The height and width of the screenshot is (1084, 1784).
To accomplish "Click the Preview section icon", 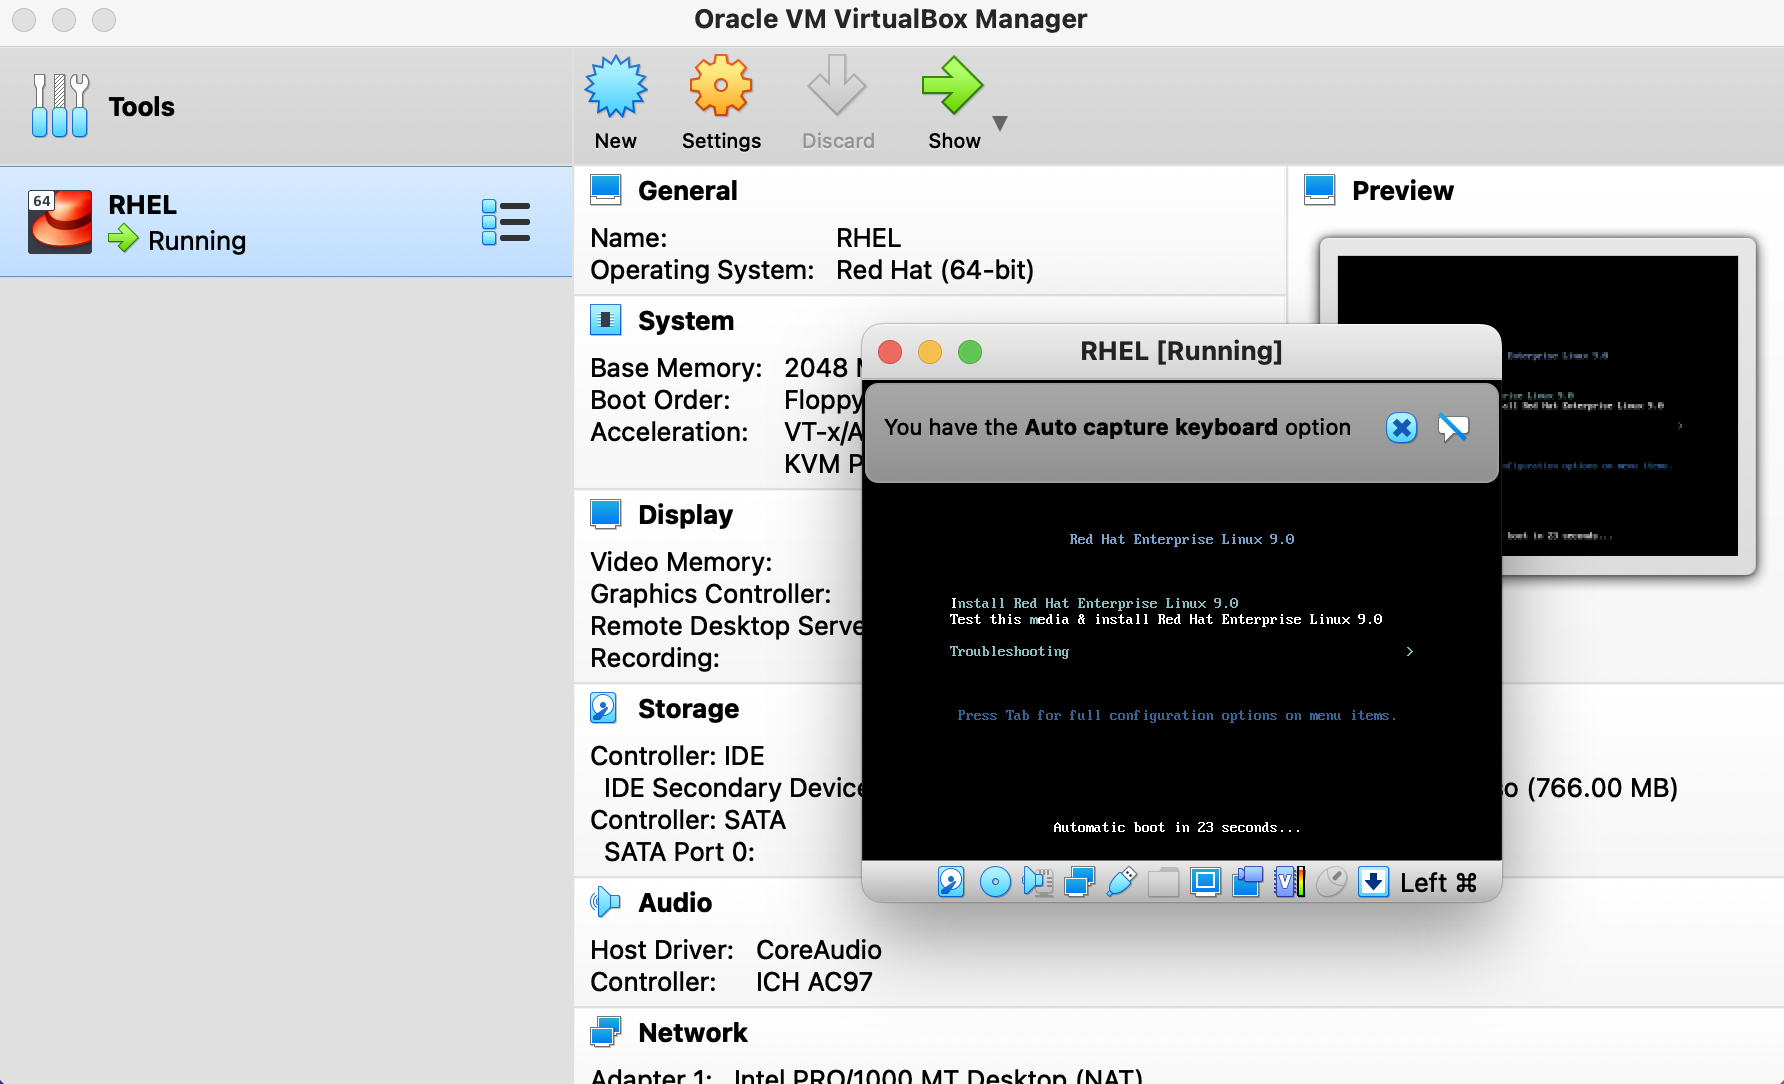I will pos(1320,190).
